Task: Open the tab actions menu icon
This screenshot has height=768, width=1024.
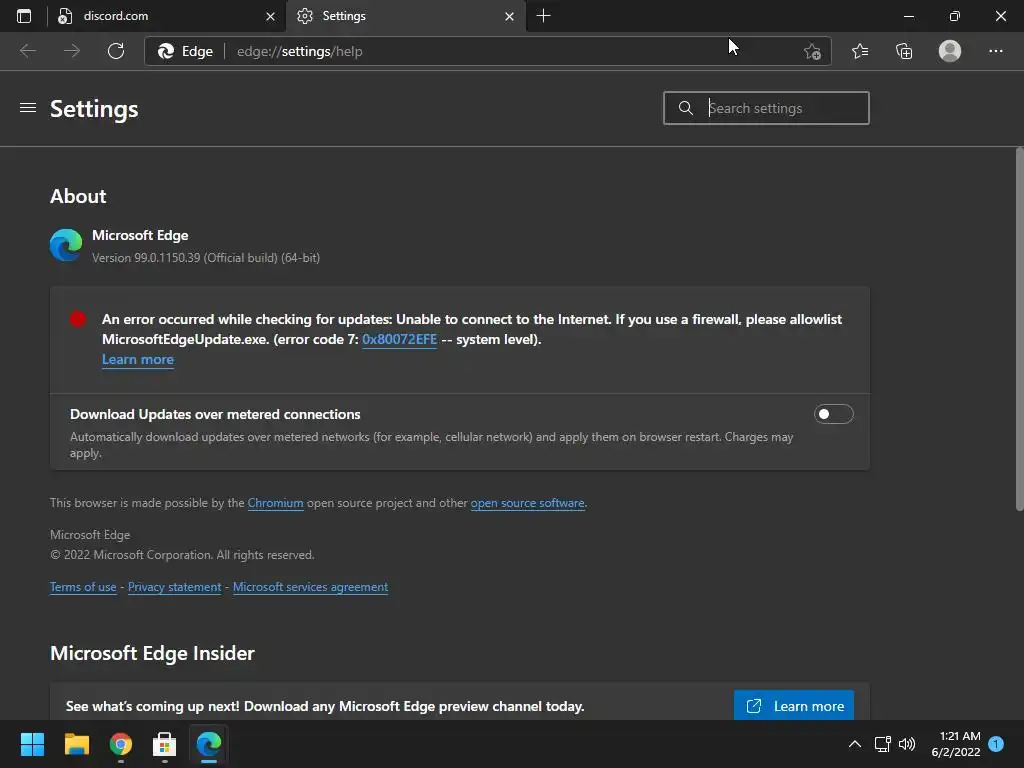Action: click(24, 16)
